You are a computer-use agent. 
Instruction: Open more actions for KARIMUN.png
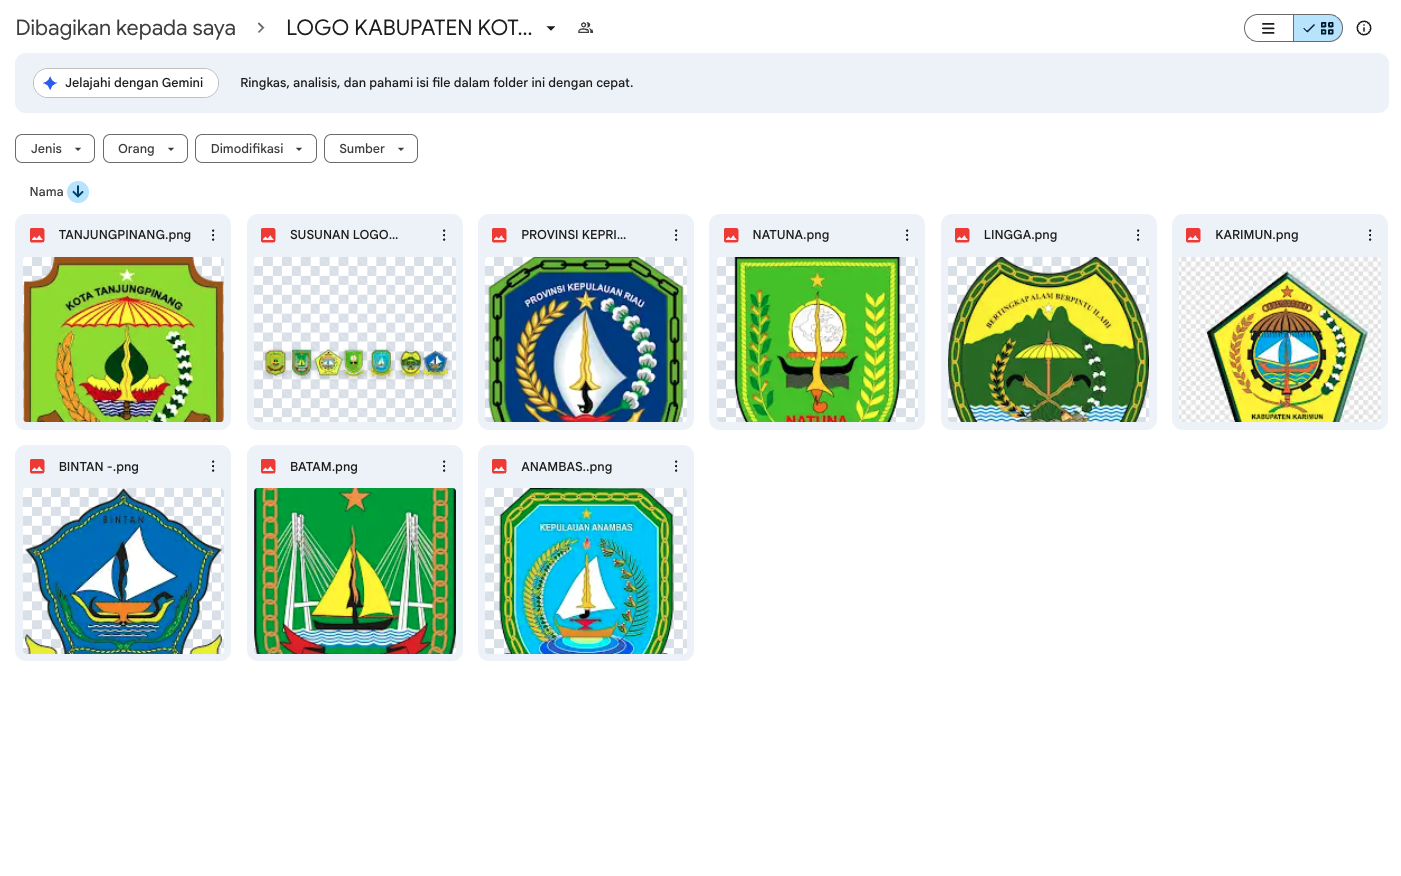[x=1370, y=235]
